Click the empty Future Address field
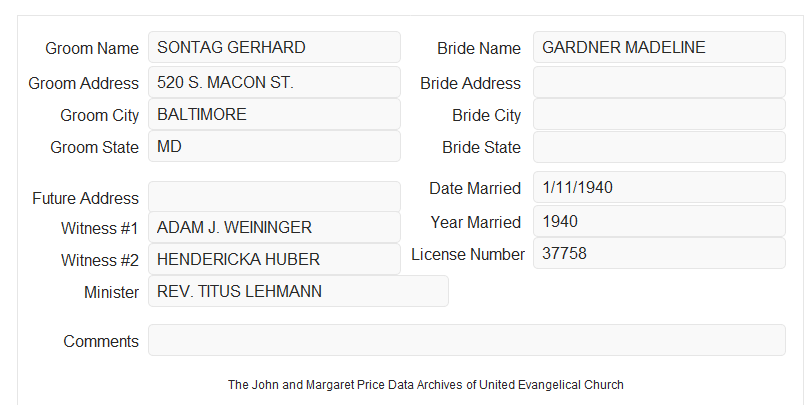 (274, 197)
